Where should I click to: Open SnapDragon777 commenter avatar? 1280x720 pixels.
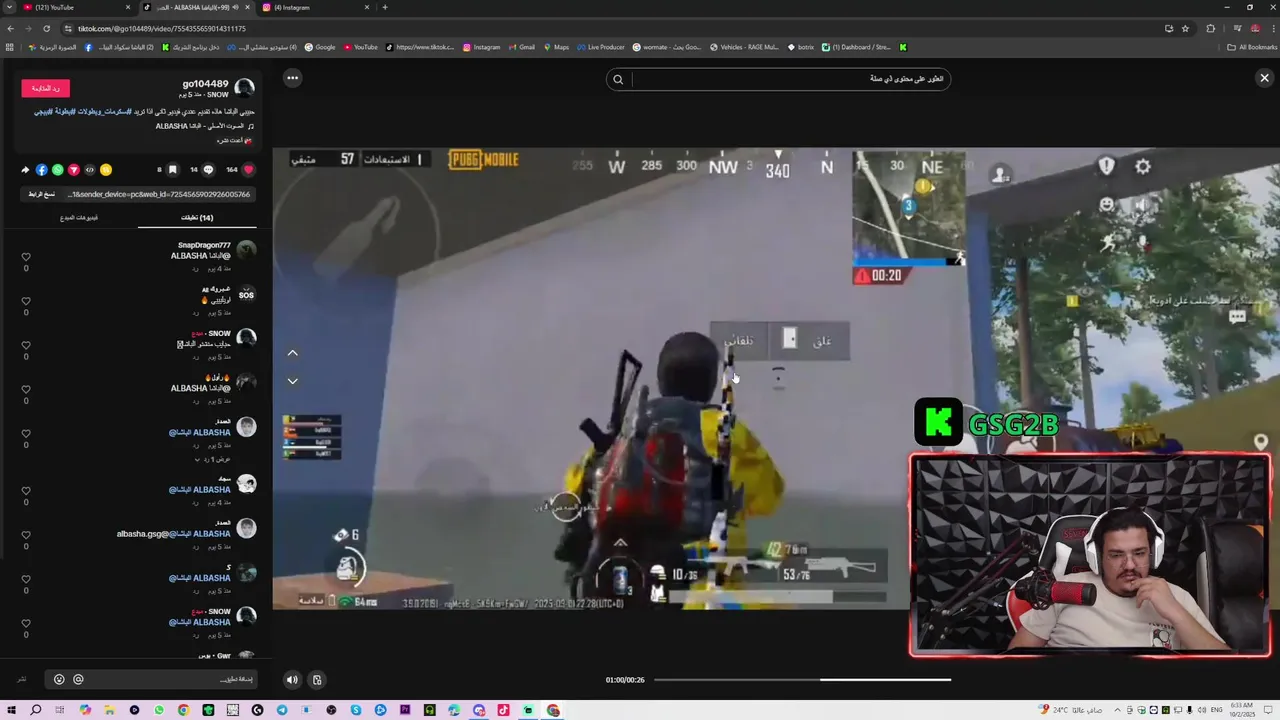coord(246,250)
